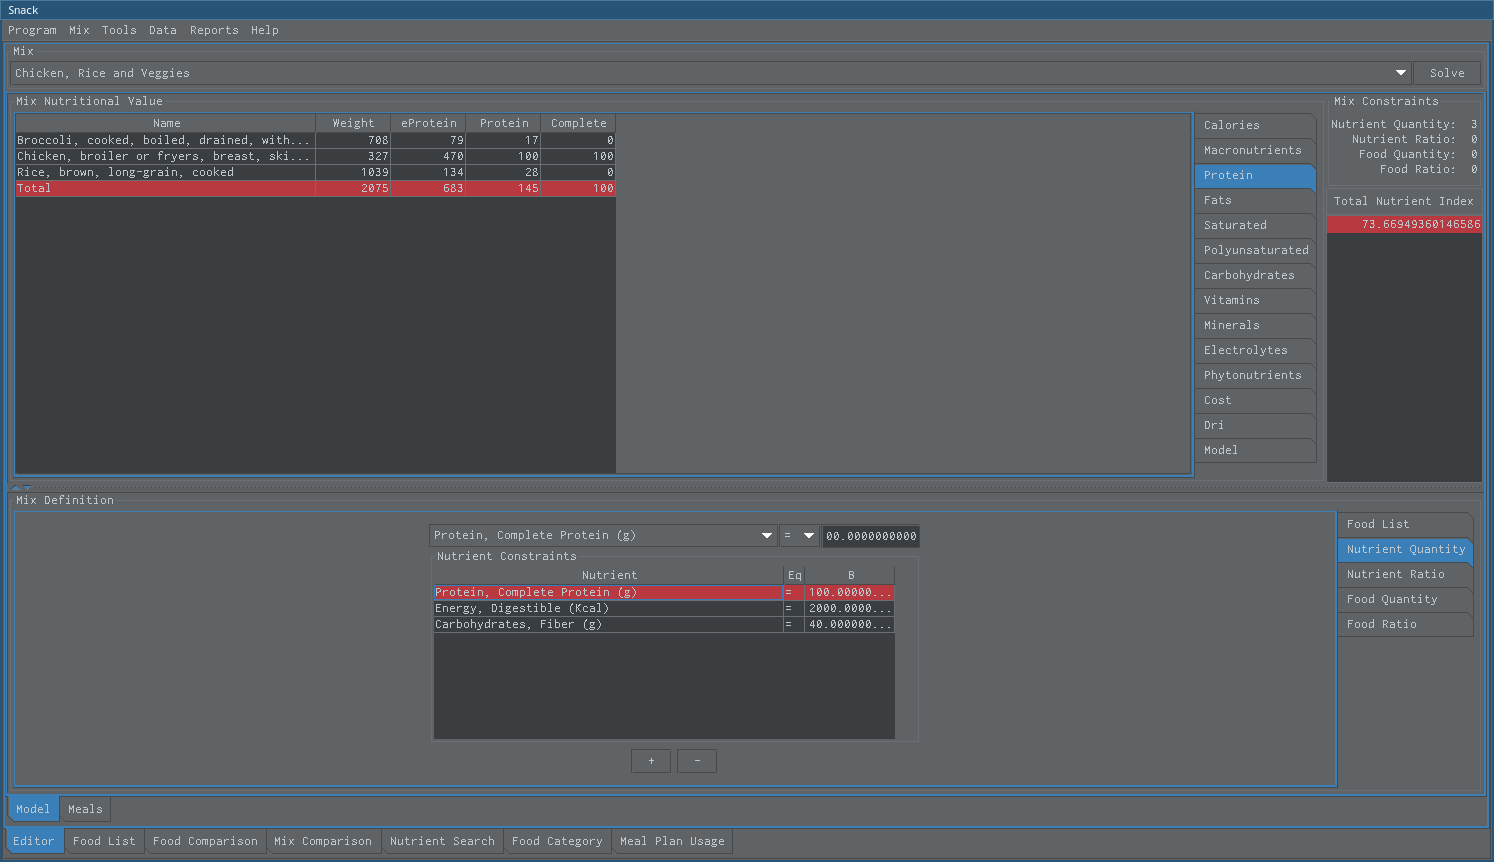Image resolution: width=1494 pixels, height=862 pixels.
Task: Switch to the Macronutrients tab
Action: (x=1254, y=150)
